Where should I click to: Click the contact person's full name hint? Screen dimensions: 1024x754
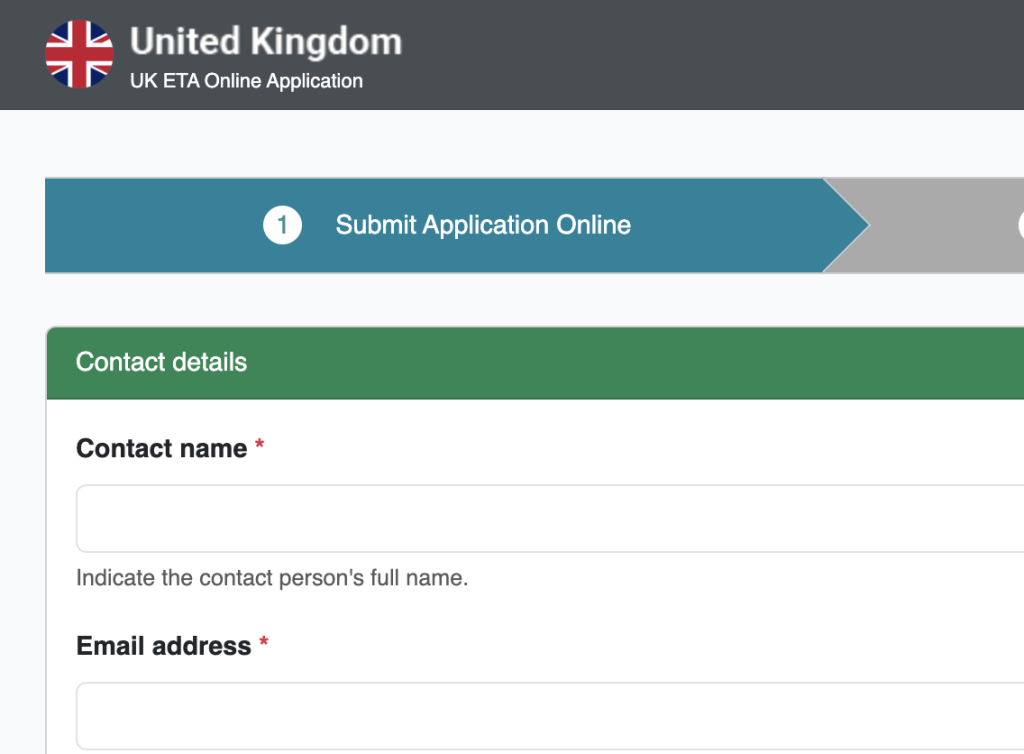point(272,578)
